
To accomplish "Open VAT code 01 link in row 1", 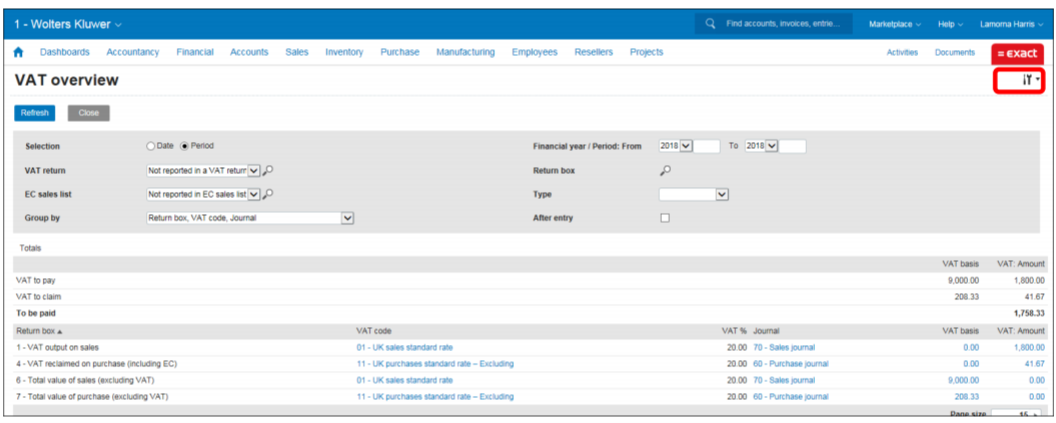I will [x=404, y=348].
